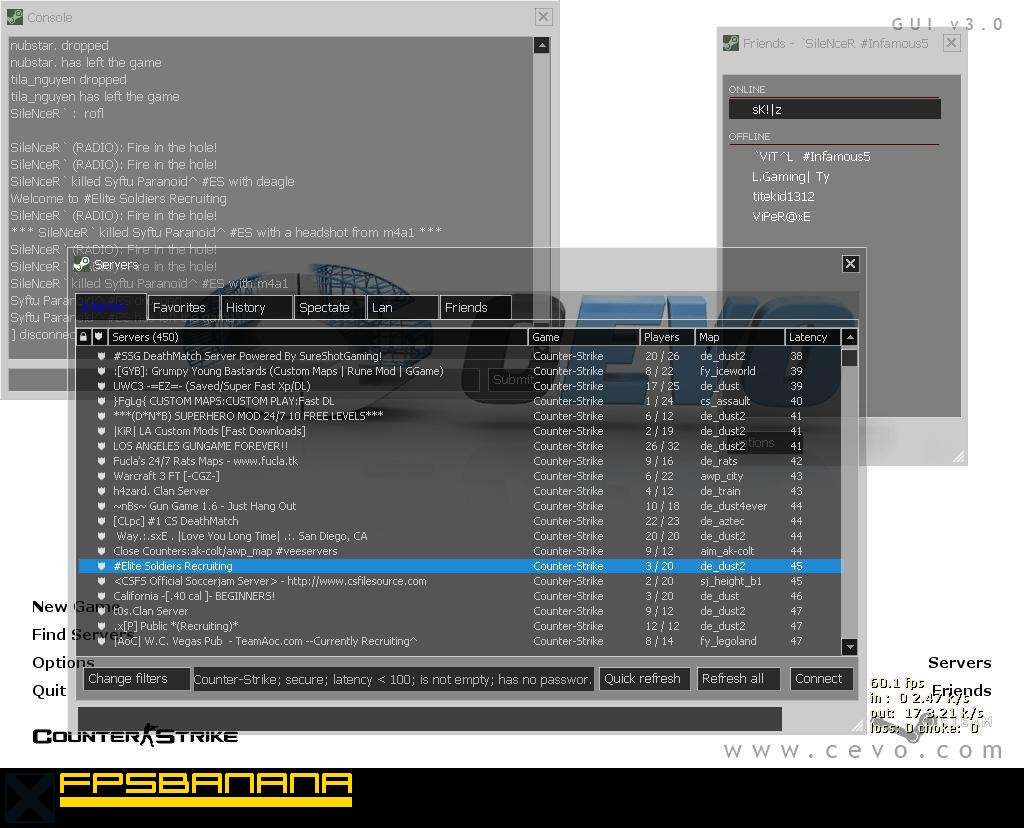
Task: Close the Friends window
Action: pos(952,43)
